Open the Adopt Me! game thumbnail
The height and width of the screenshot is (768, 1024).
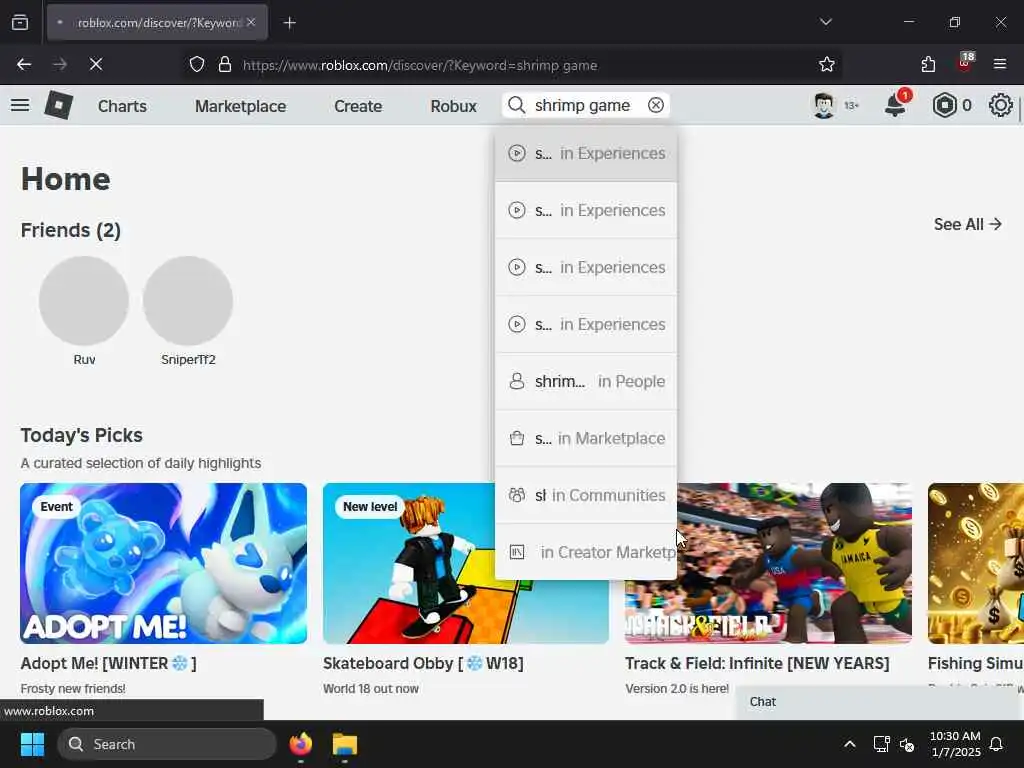click(x=163, y=564)
